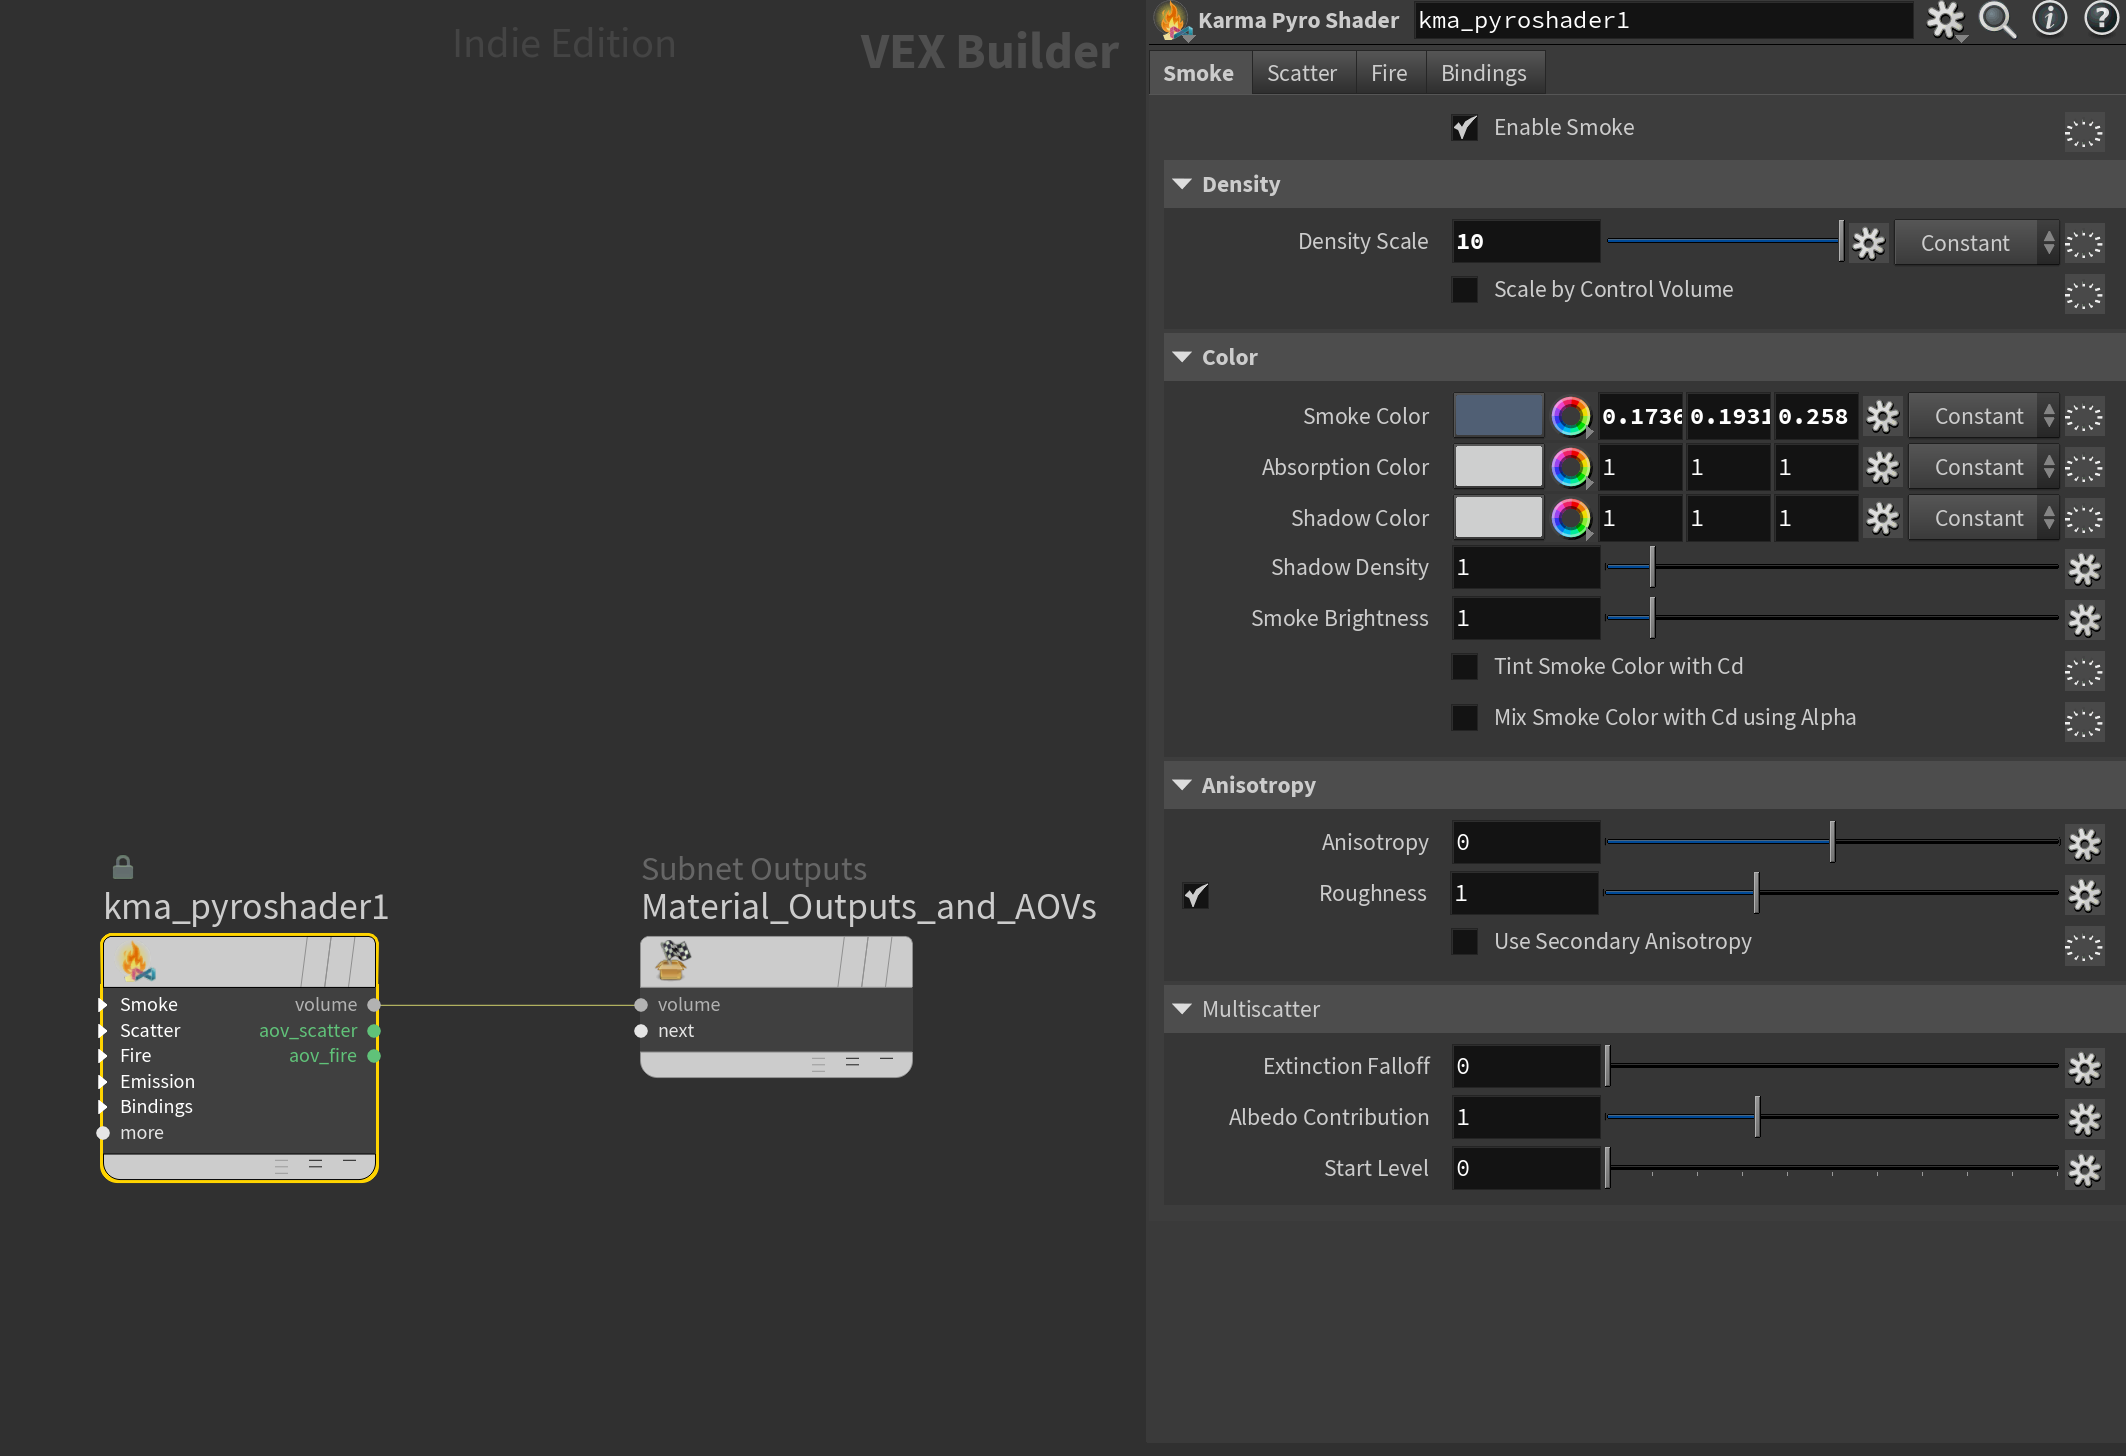Toggle Tint Smoke Color with Cd
The height and width of the screenshot is (1456, 2126).
click(1465, 667)
